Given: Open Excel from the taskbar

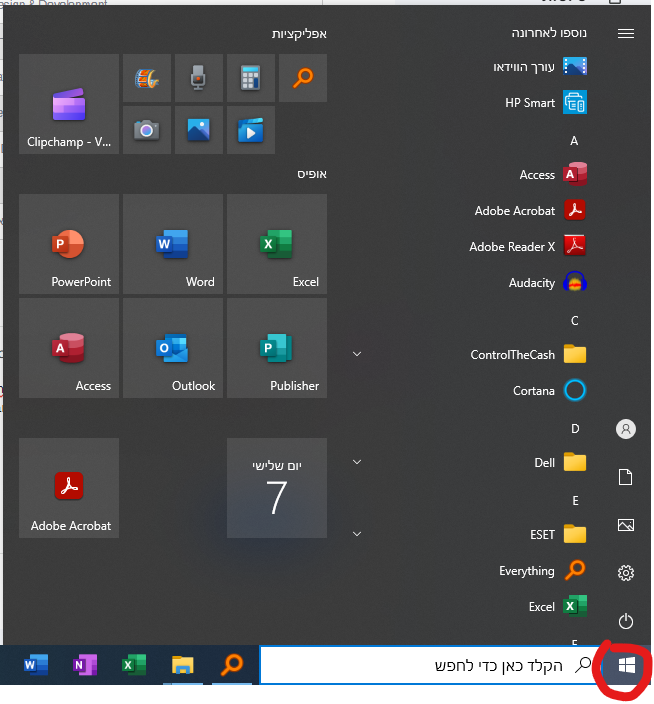Looking at the screenshot, I should (134, 665).
